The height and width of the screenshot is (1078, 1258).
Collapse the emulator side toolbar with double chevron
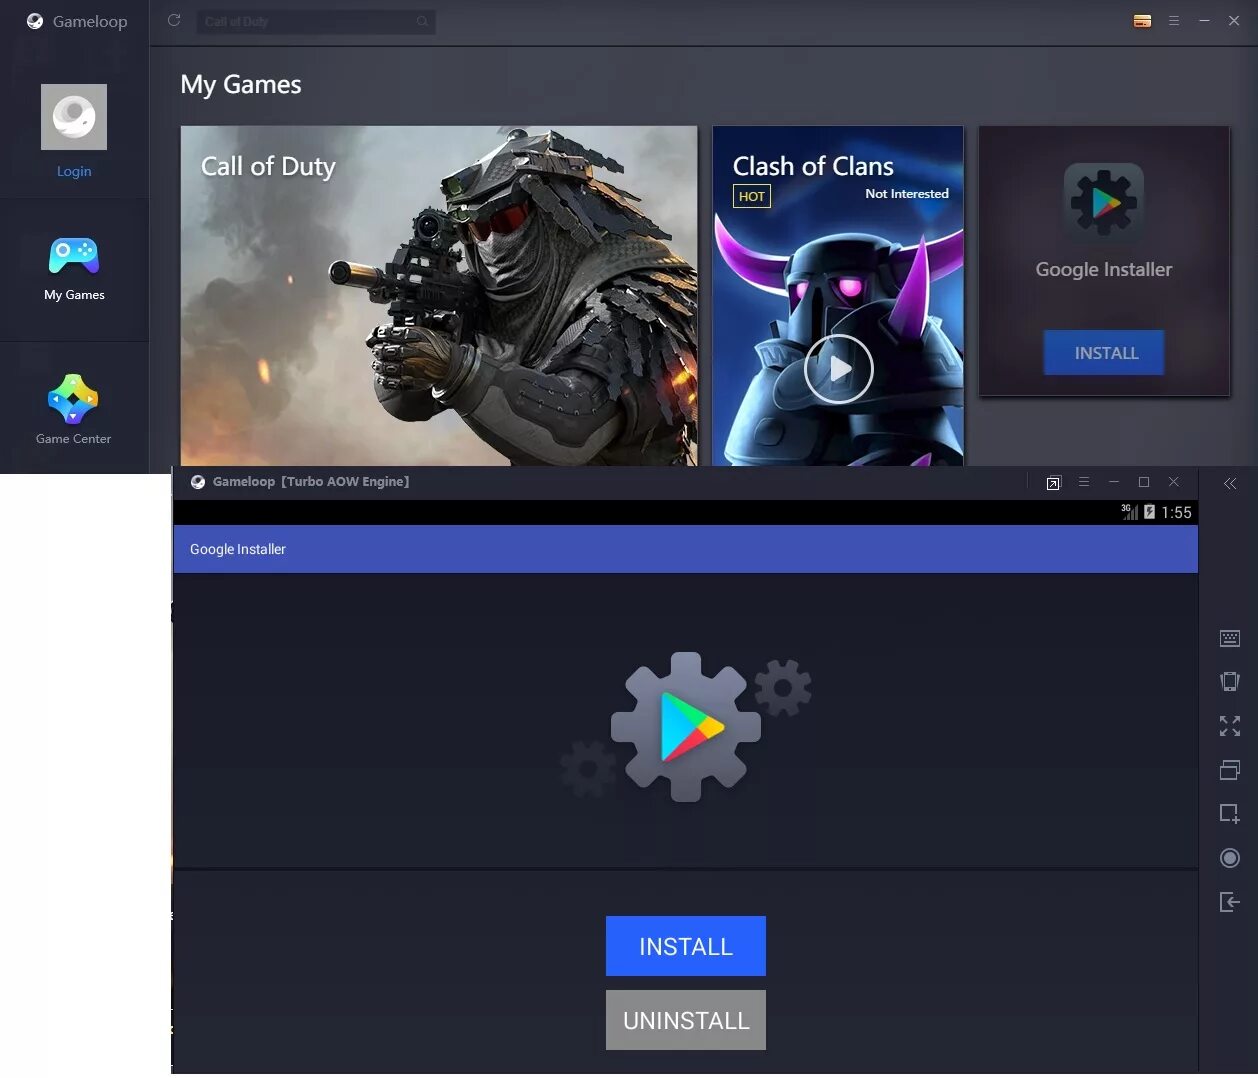(1230, 483)
